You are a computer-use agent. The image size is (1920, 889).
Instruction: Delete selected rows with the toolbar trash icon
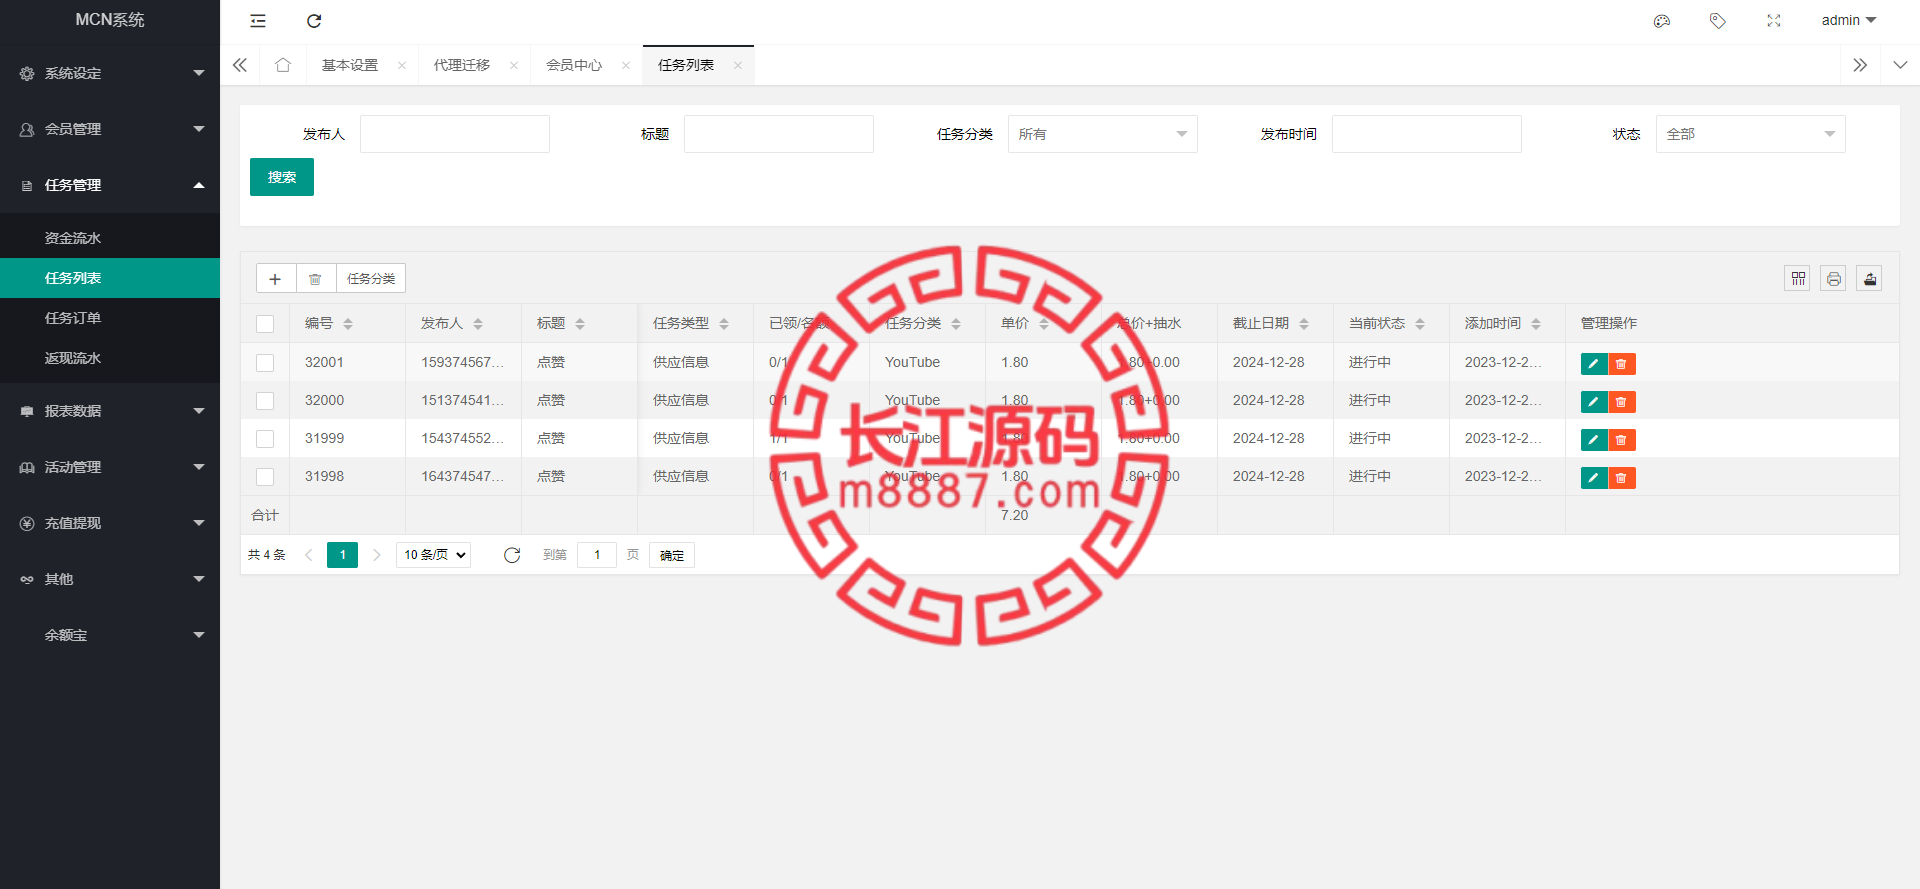(x=316, y=278)
